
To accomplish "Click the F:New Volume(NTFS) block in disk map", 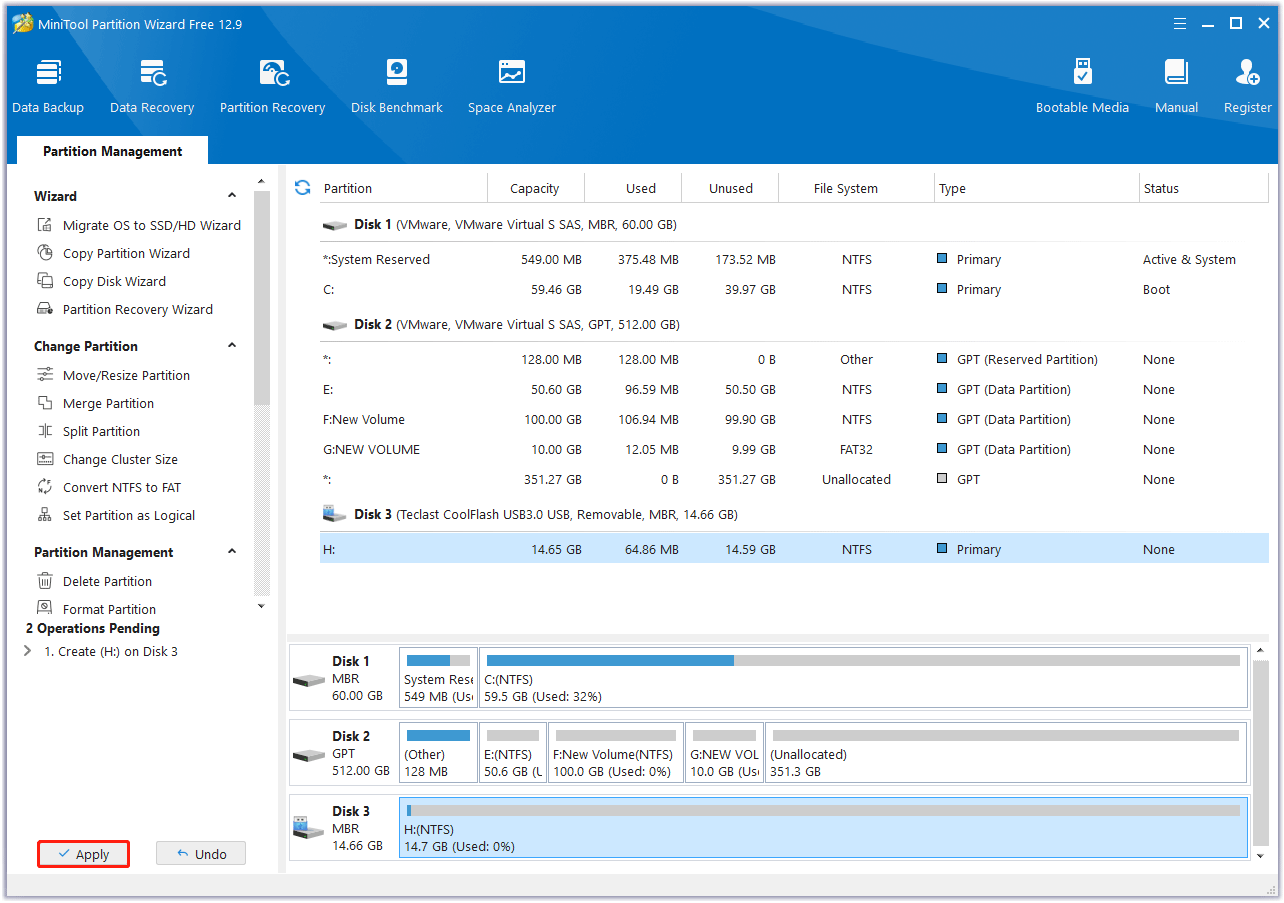I will tap(616, 752).
